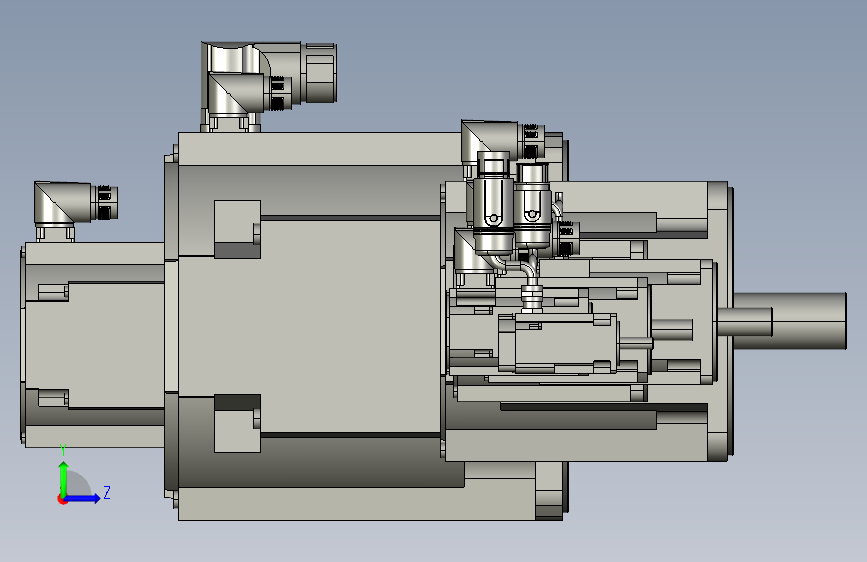Click the green Y axis arrow of the triad
Image resolution: width=867 pixels, height=562 pixels.
coord(64,479)
